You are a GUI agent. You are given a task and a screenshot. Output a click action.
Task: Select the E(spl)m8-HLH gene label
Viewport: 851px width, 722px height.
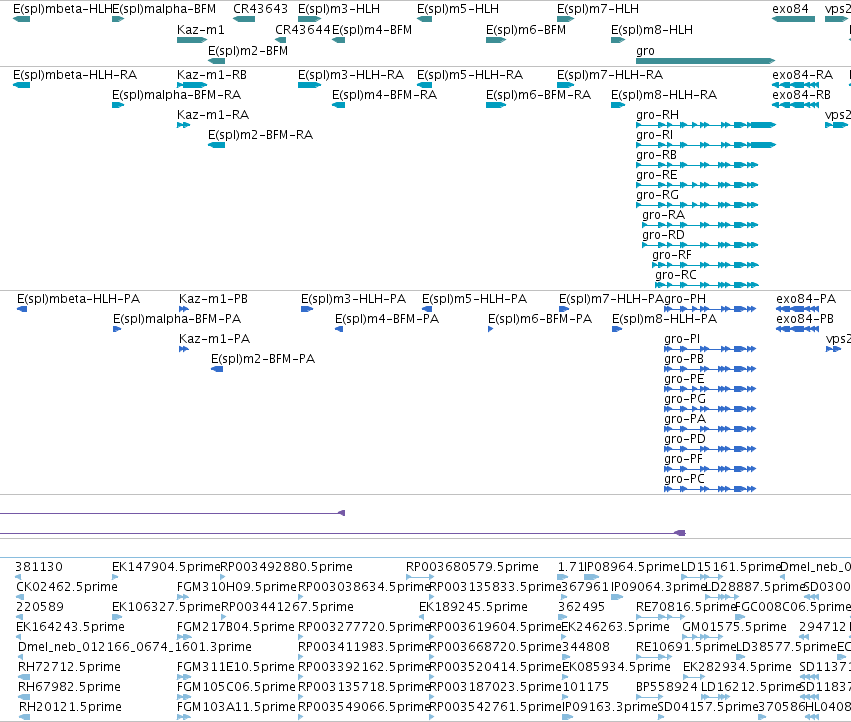(652, 30)
